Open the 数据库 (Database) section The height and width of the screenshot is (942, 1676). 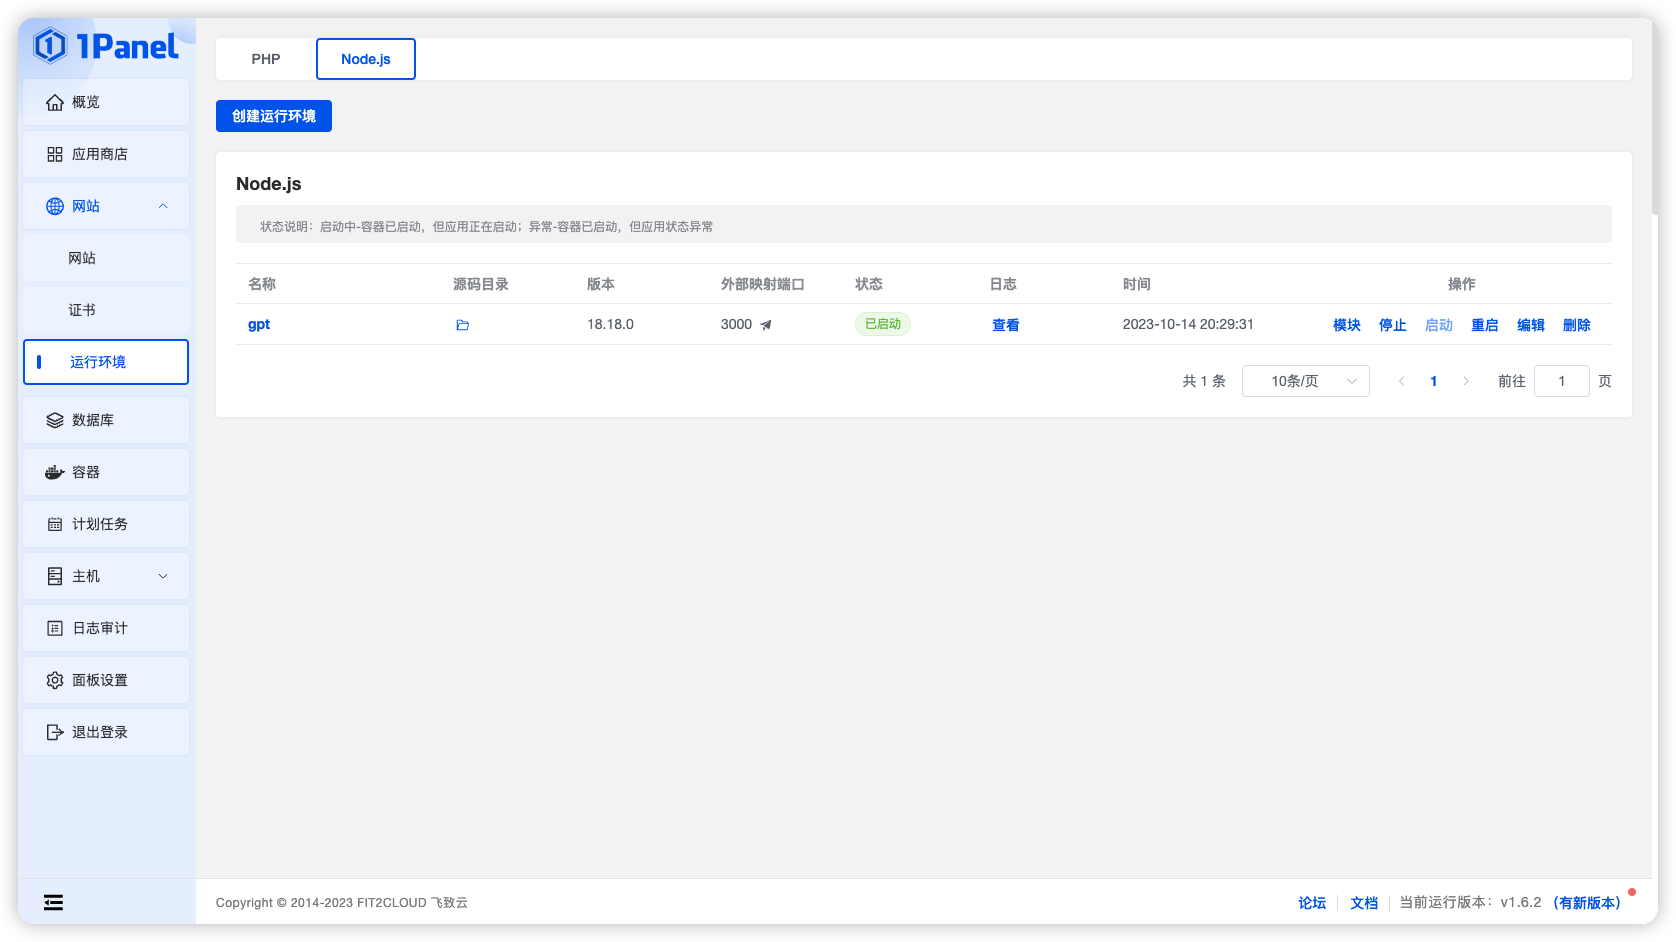pos(104,420)
